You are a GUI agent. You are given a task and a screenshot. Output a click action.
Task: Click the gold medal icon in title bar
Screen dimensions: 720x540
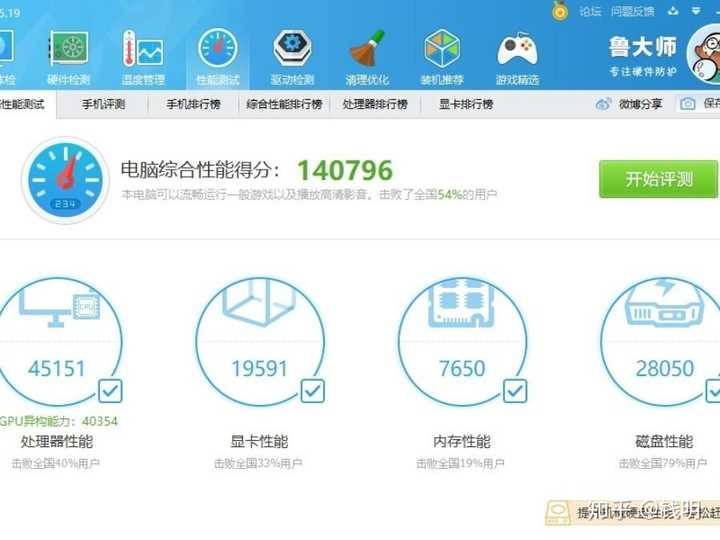[x=559, y=10]
